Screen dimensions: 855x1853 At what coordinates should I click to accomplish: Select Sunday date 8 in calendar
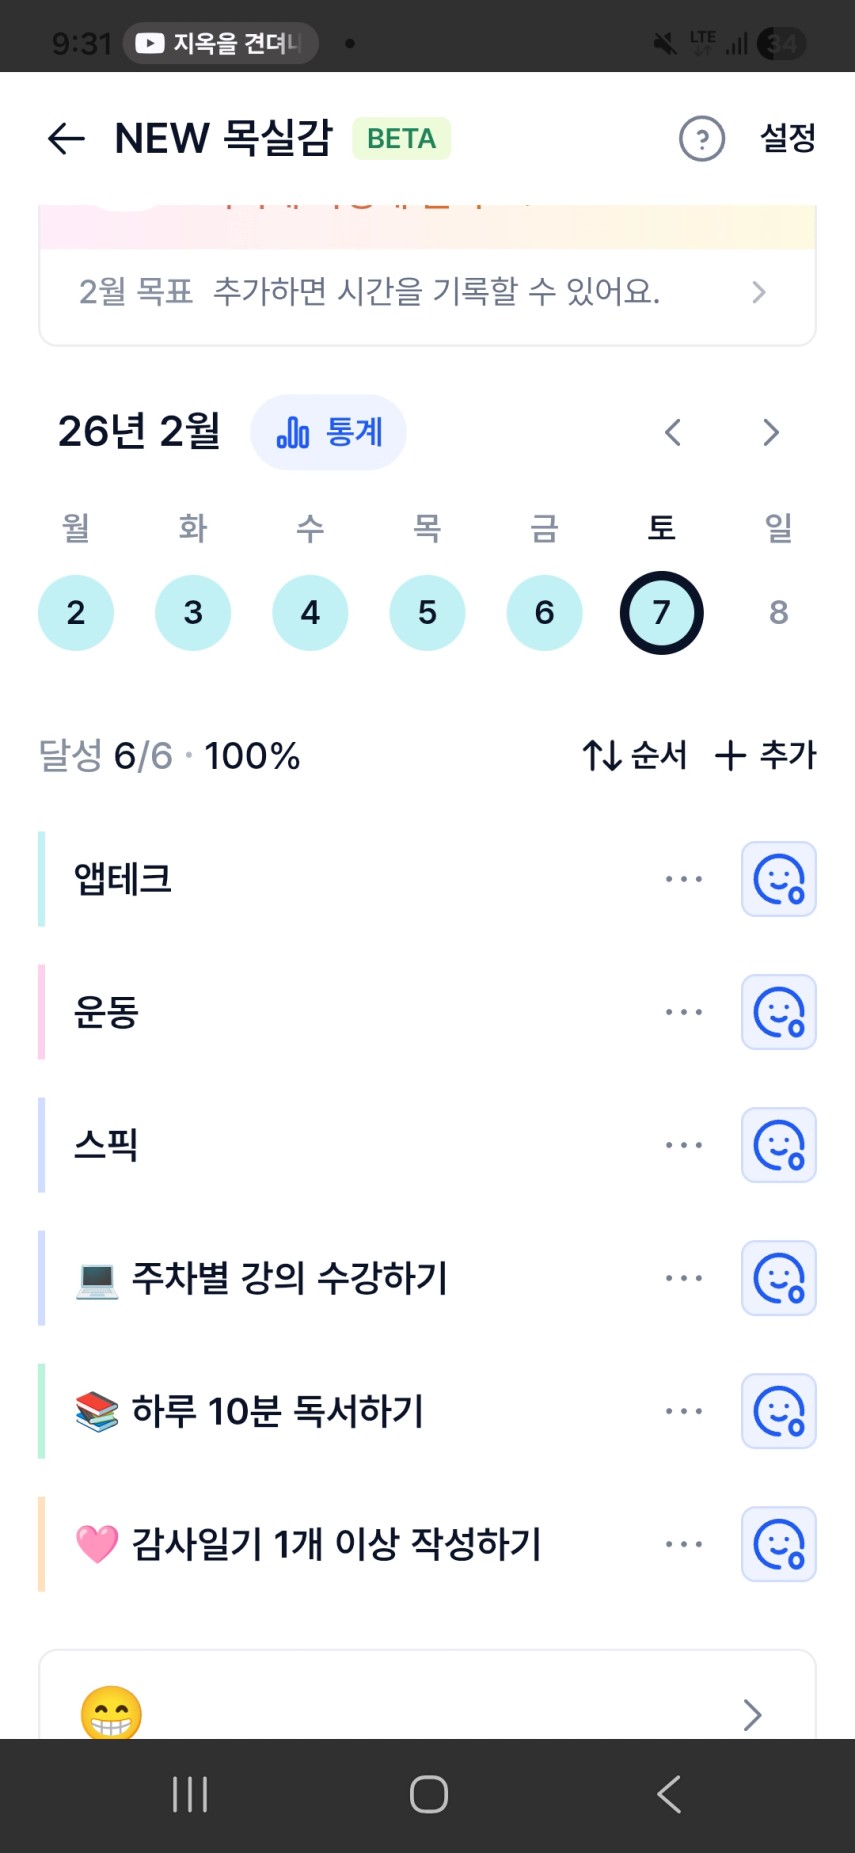pyautogui.click(x=778, y=613)
